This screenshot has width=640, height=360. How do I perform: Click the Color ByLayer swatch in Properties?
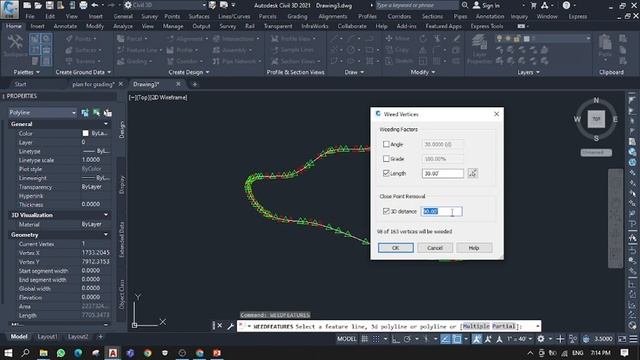[x=85, y=133]
